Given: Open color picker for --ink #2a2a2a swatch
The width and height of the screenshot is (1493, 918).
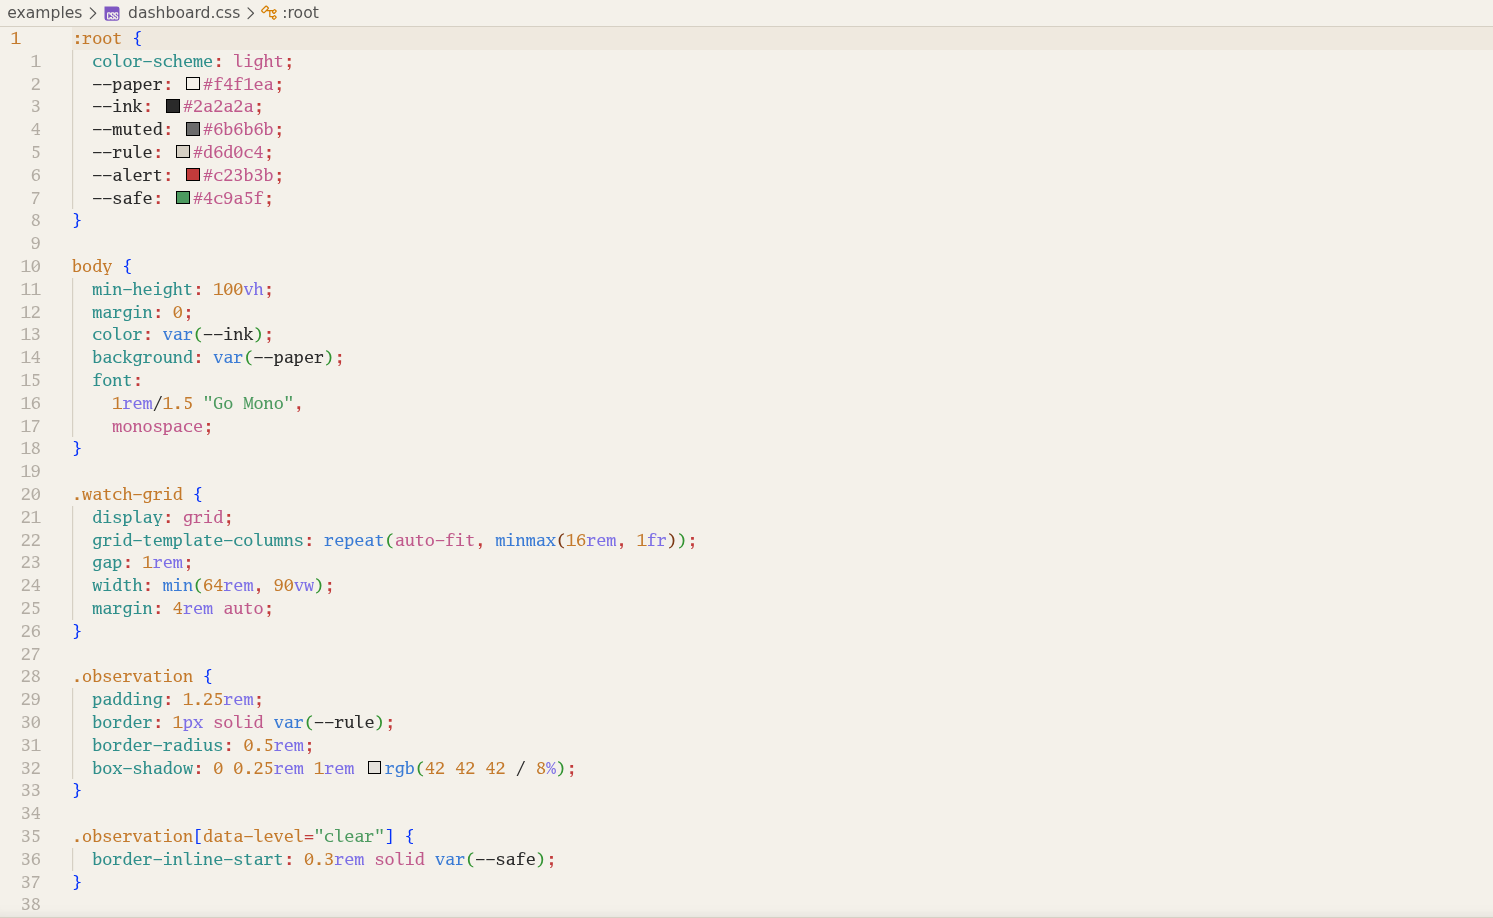Looking at the screenshot, I should click(173, 106).
